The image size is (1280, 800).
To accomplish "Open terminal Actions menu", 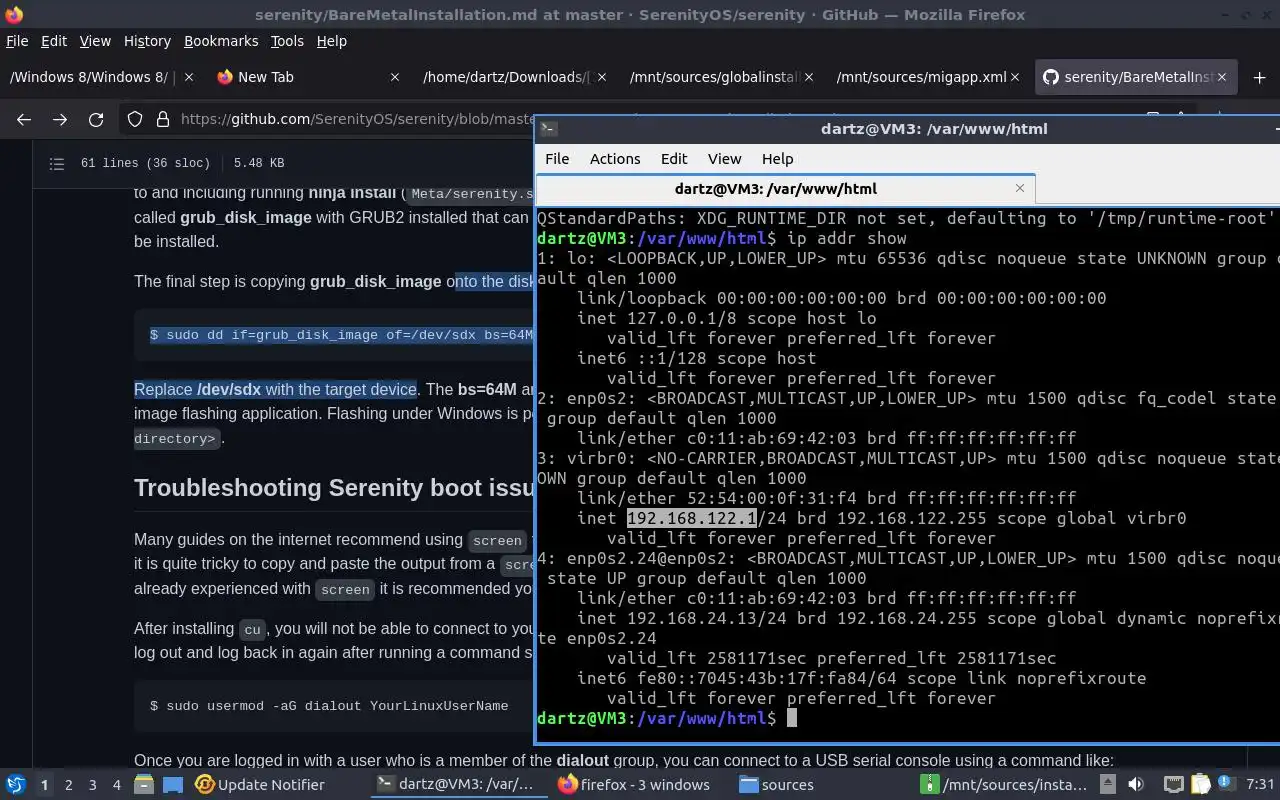I will pos(615,158).
